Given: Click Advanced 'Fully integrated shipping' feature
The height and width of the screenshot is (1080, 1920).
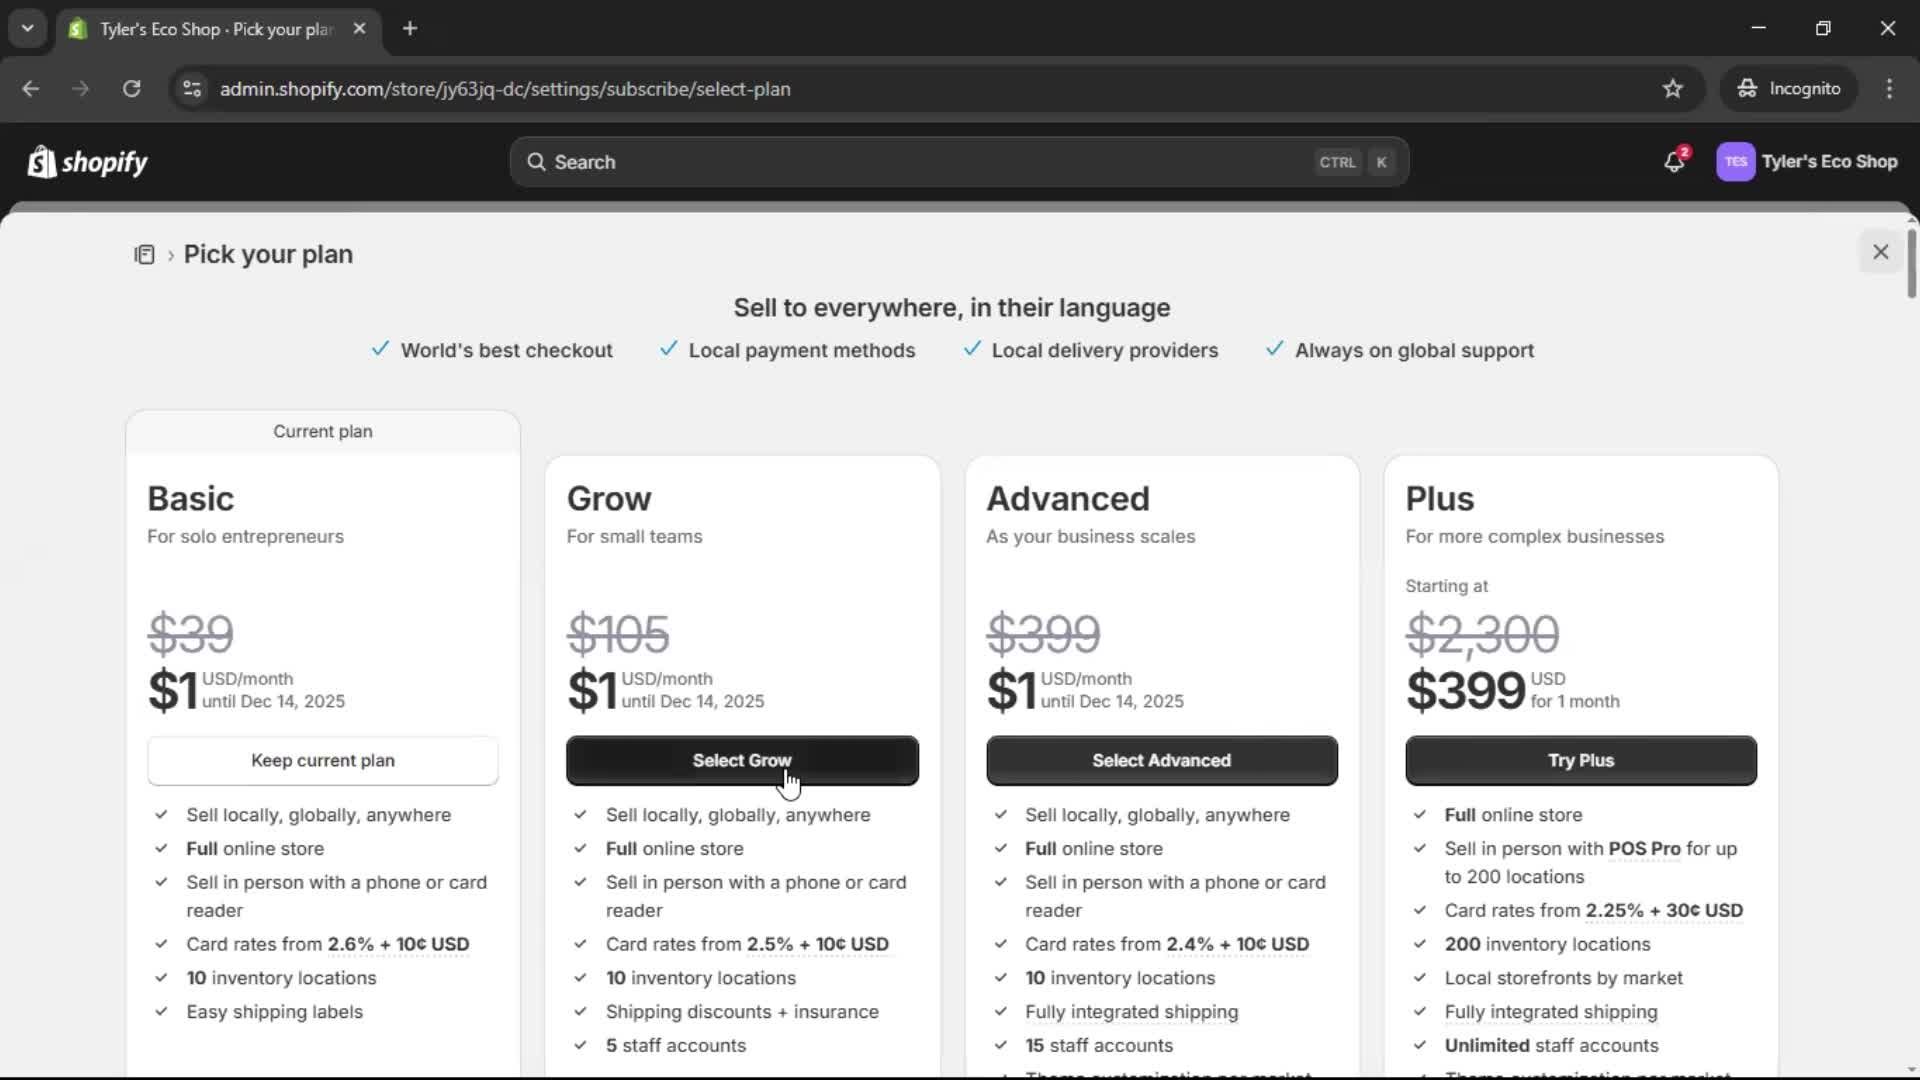Looking at the screenshot, I should [1131, 1012].
